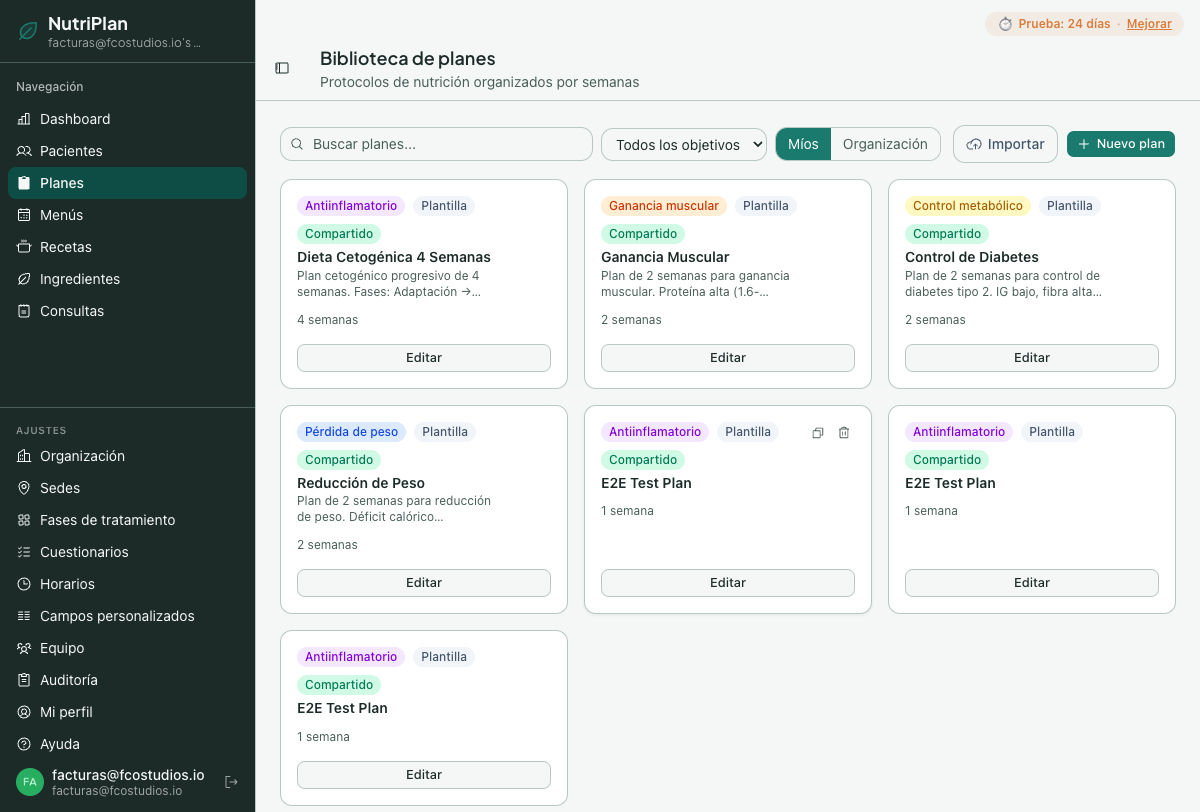The width and height of the screenshot is (1200, 812).
Task: Select Cuestionarios in the Ajustes menu
Action: pyautogui.click(x=84, y=552)
